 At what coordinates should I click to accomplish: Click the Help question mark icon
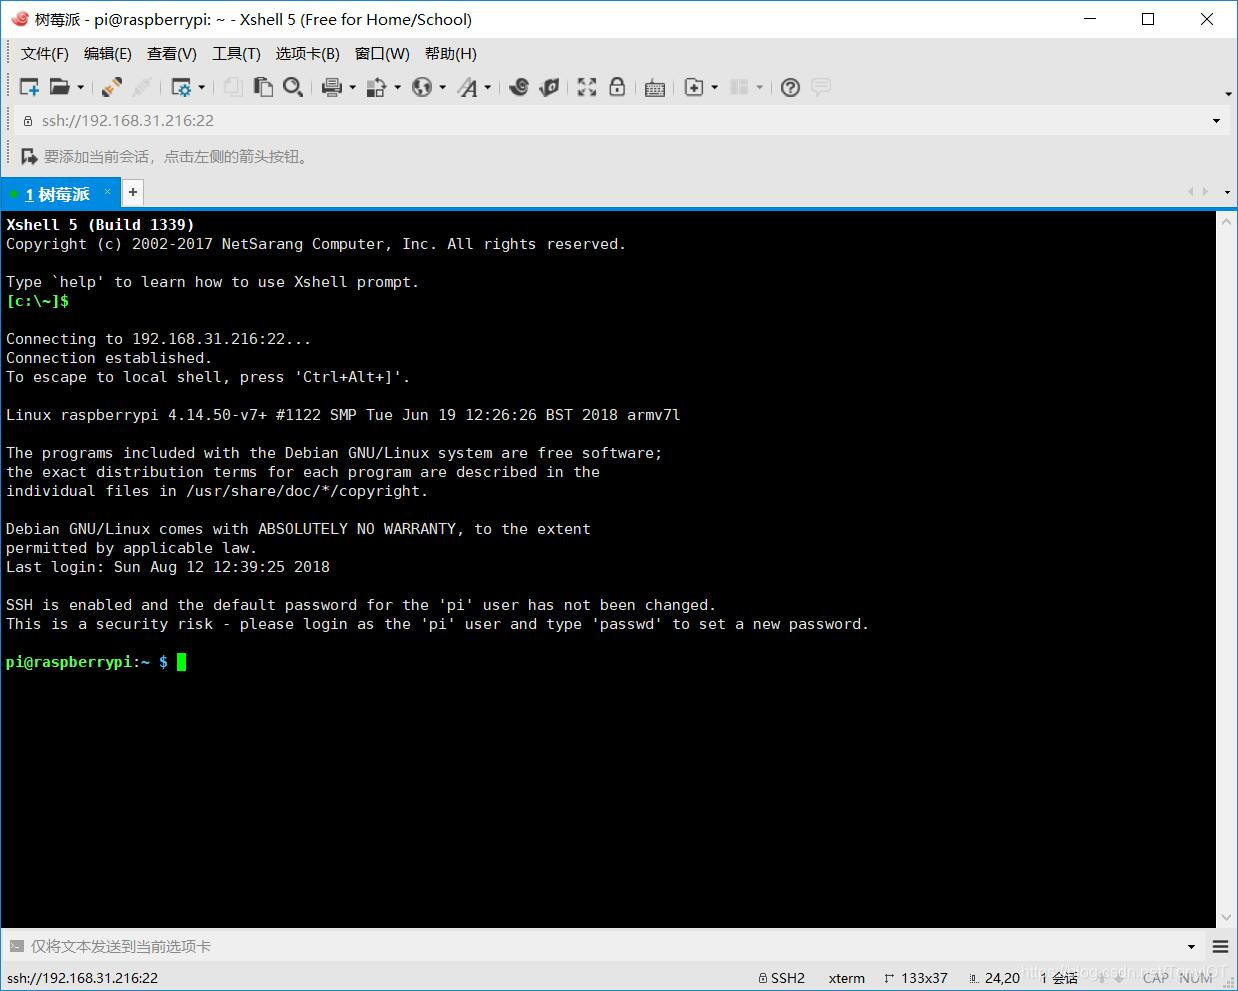click(790, 87)
